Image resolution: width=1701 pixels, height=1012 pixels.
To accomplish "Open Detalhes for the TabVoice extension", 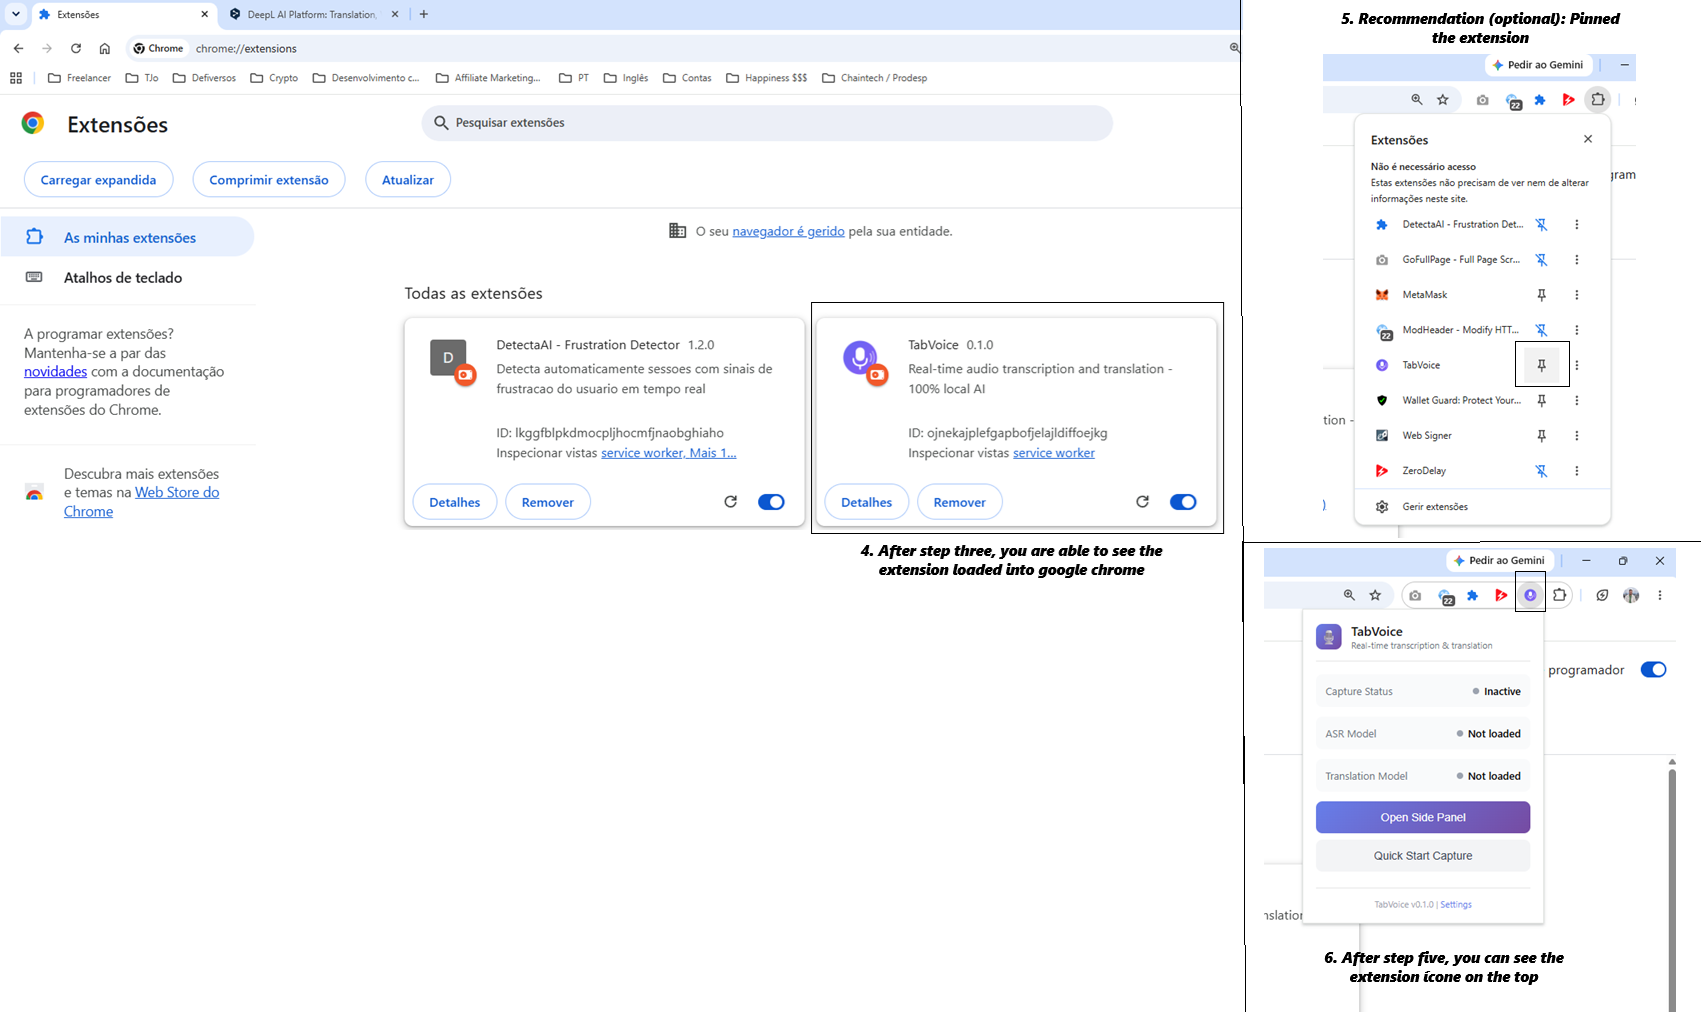I will click(866, 502).
